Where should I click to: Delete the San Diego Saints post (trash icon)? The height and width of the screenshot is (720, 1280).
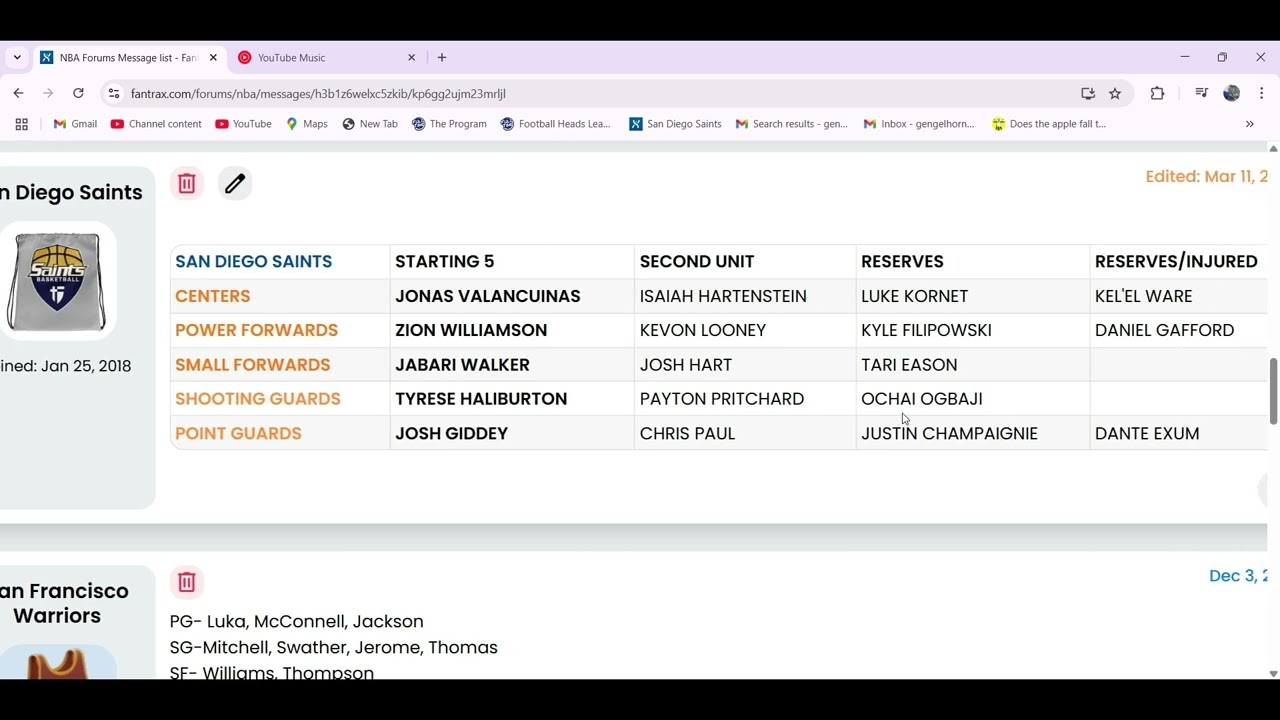[x=186, y=184]
